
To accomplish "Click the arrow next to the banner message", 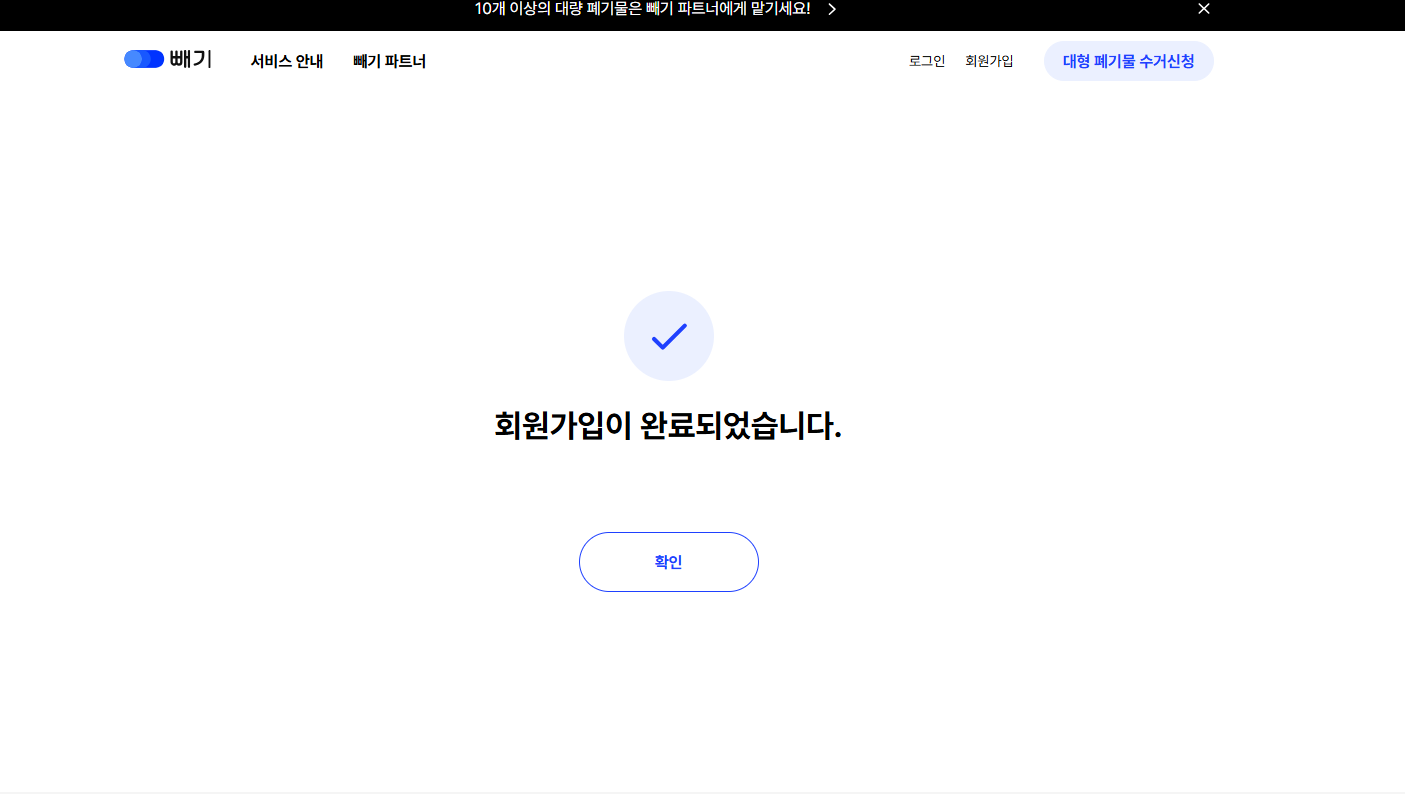I will [x=831, y=9].
